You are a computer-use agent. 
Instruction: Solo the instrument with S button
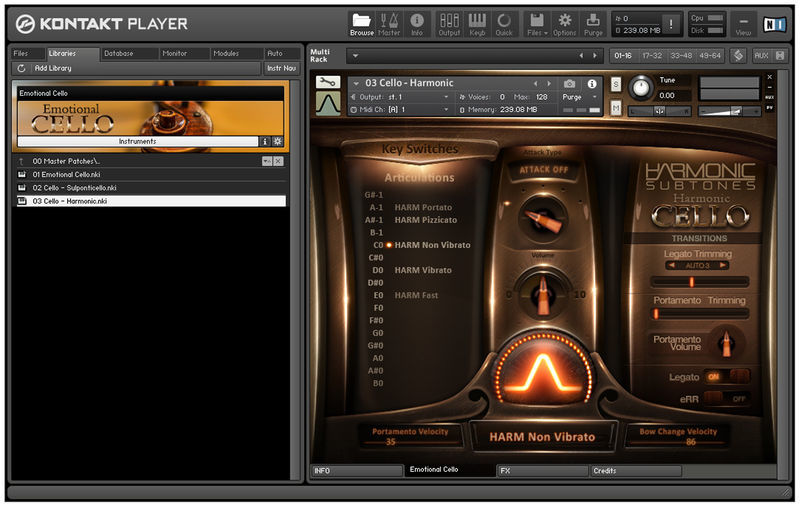616,85
